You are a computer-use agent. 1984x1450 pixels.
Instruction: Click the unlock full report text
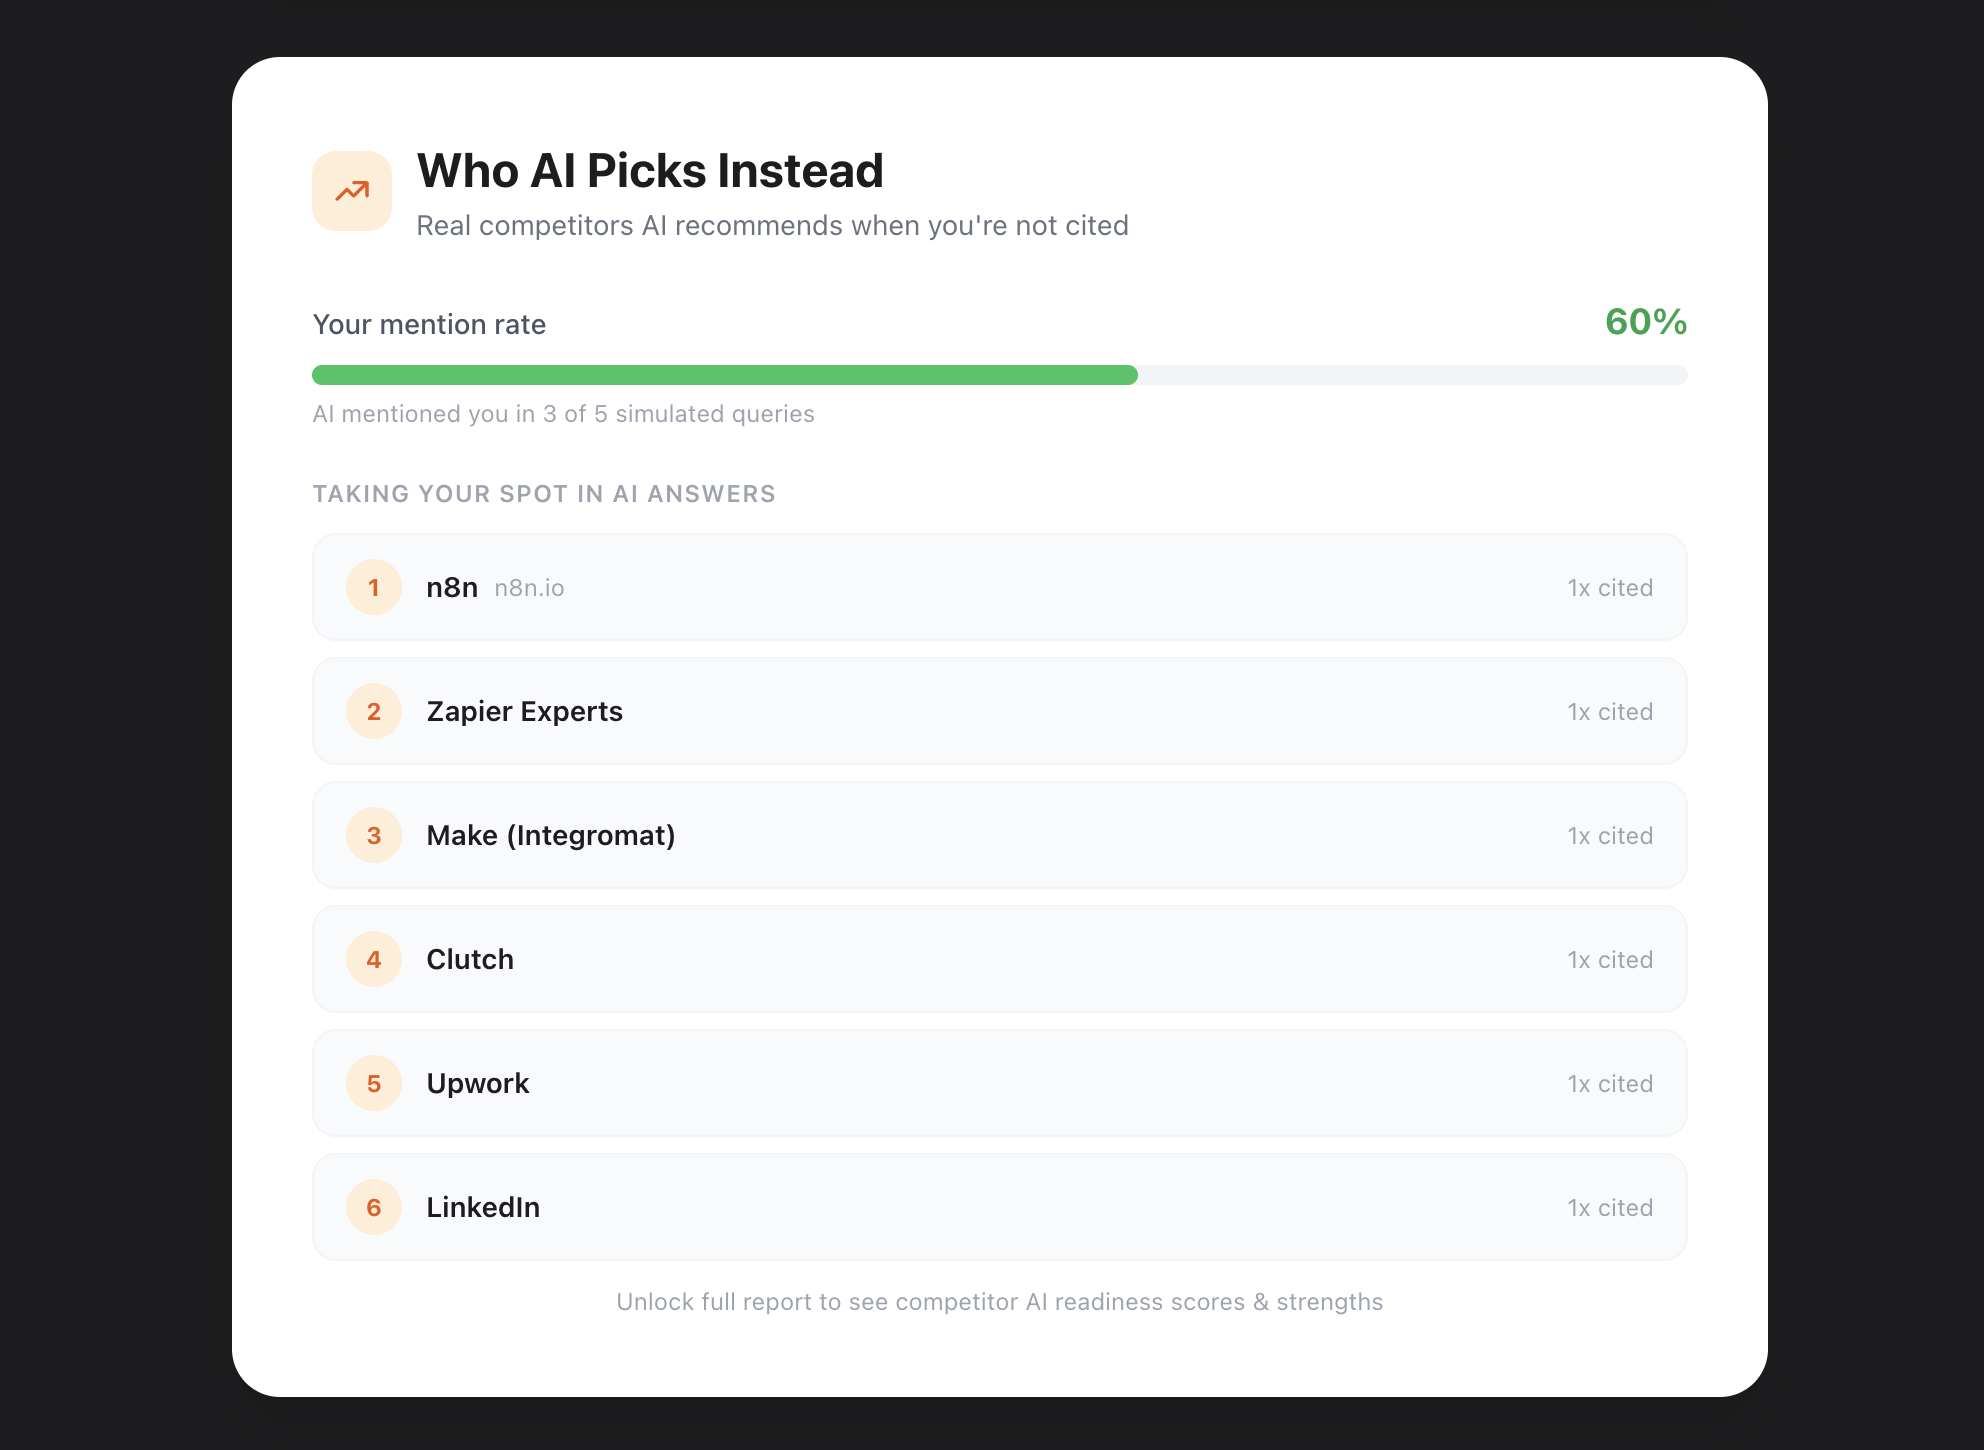(999, 1302)
